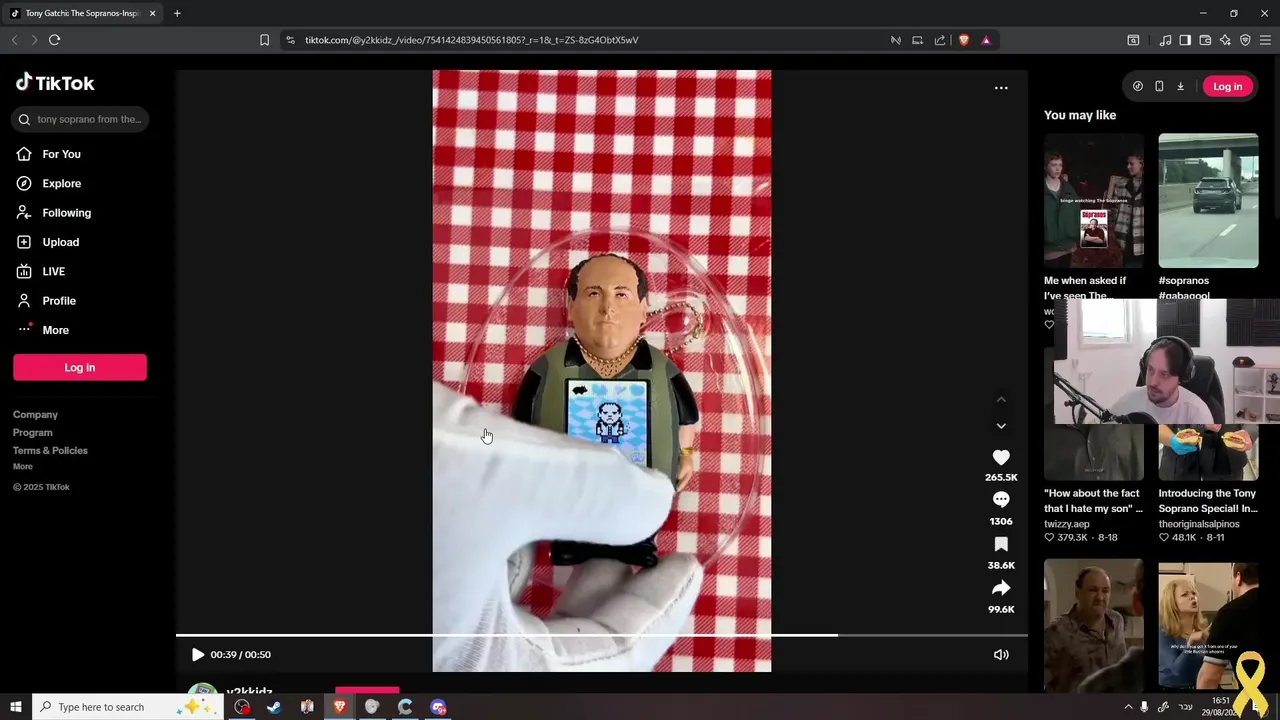The height and width of the screenshot is (720, 1280).
Task: Share the video via arrow icon
Action: 1001,588
